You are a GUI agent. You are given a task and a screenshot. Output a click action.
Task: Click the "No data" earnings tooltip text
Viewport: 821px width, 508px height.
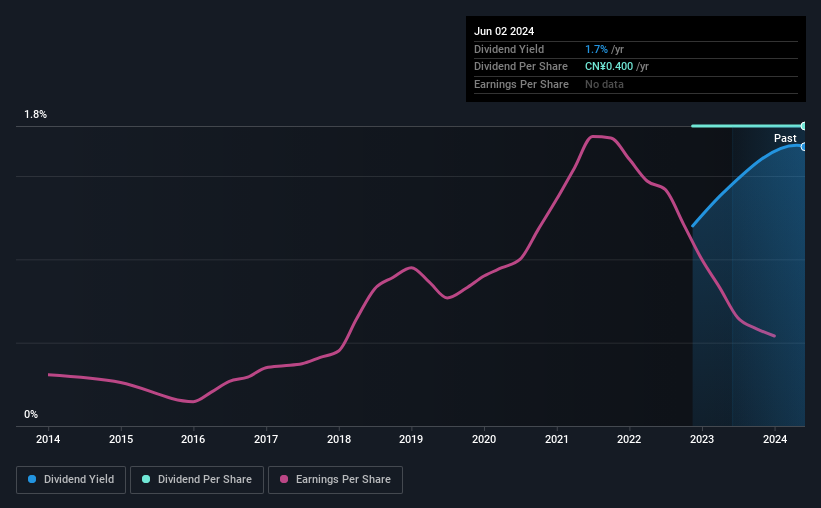point(604,84)
